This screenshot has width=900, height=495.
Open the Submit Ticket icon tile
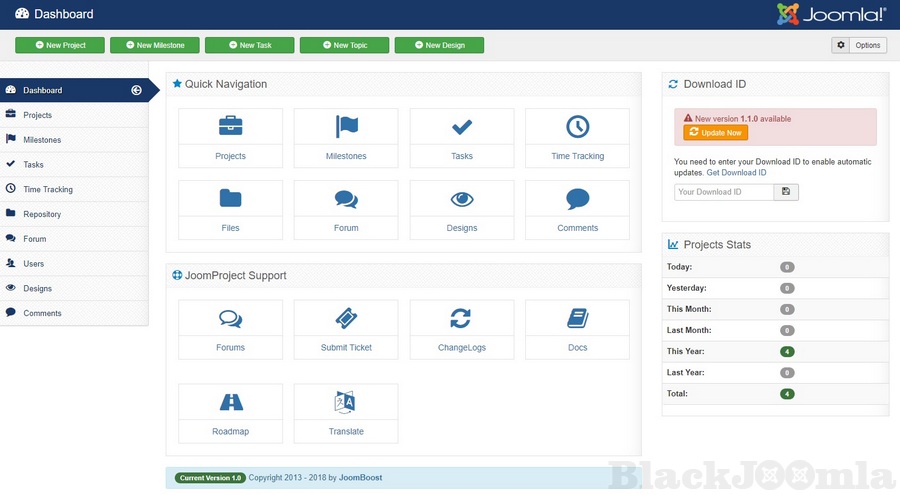click(x=346, y=329)
